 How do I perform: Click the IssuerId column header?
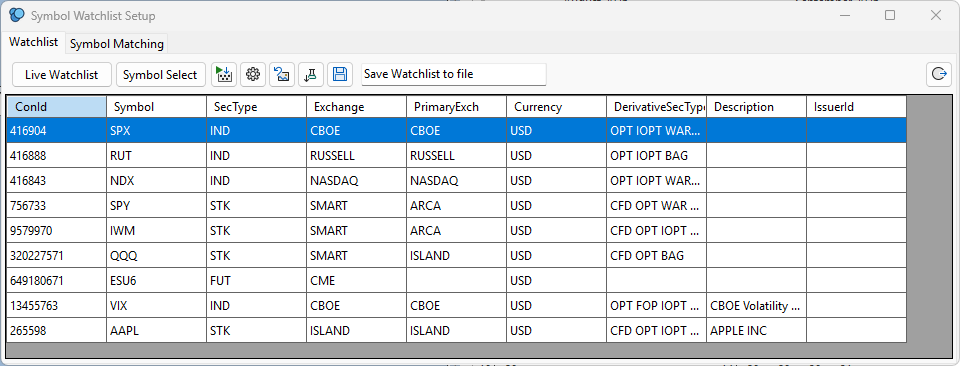(x=857, y=107)
